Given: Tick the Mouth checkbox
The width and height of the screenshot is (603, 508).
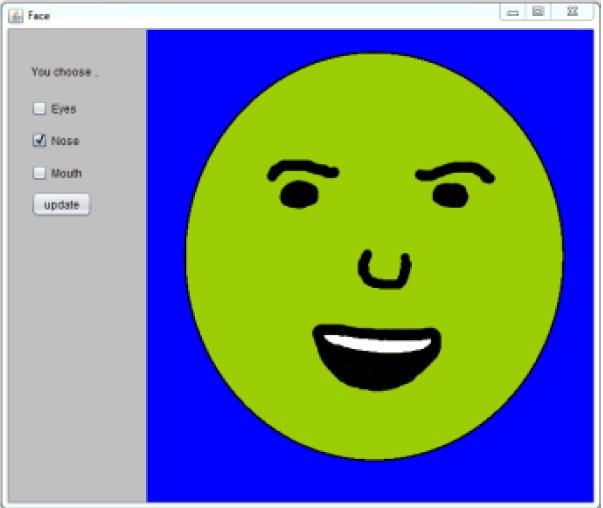Looking at the screenshot, I should [40, 173].
